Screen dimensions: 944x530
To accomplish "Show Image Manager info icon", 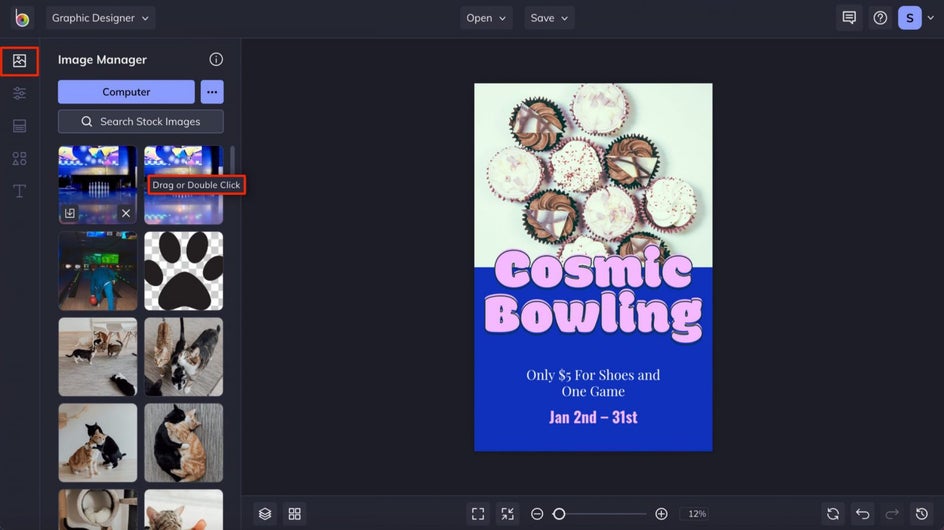I will [216, 59].
